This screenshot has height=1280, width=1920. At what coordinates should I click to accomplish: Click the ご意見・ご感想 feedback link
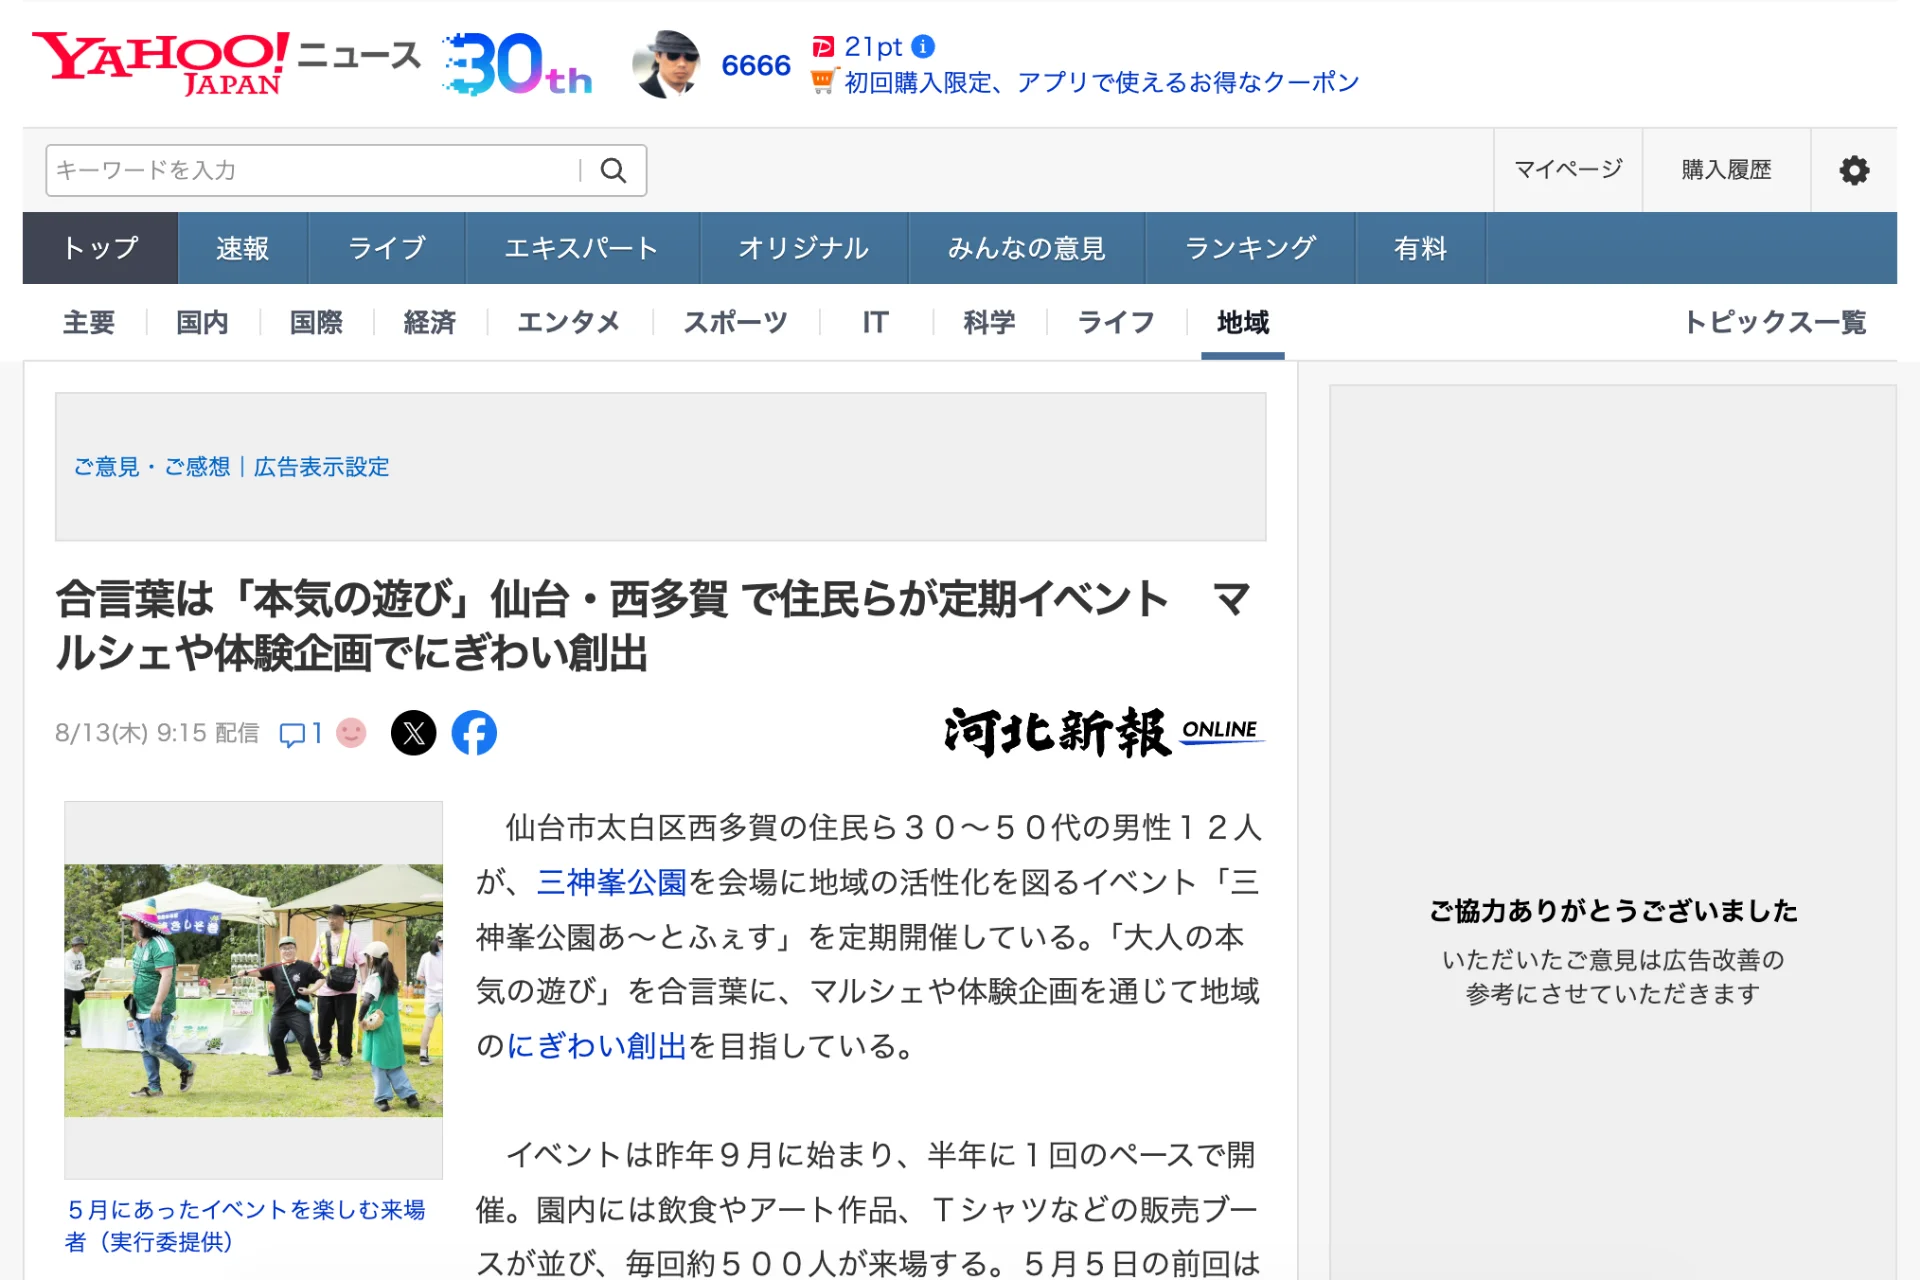(x=152, y=467)
